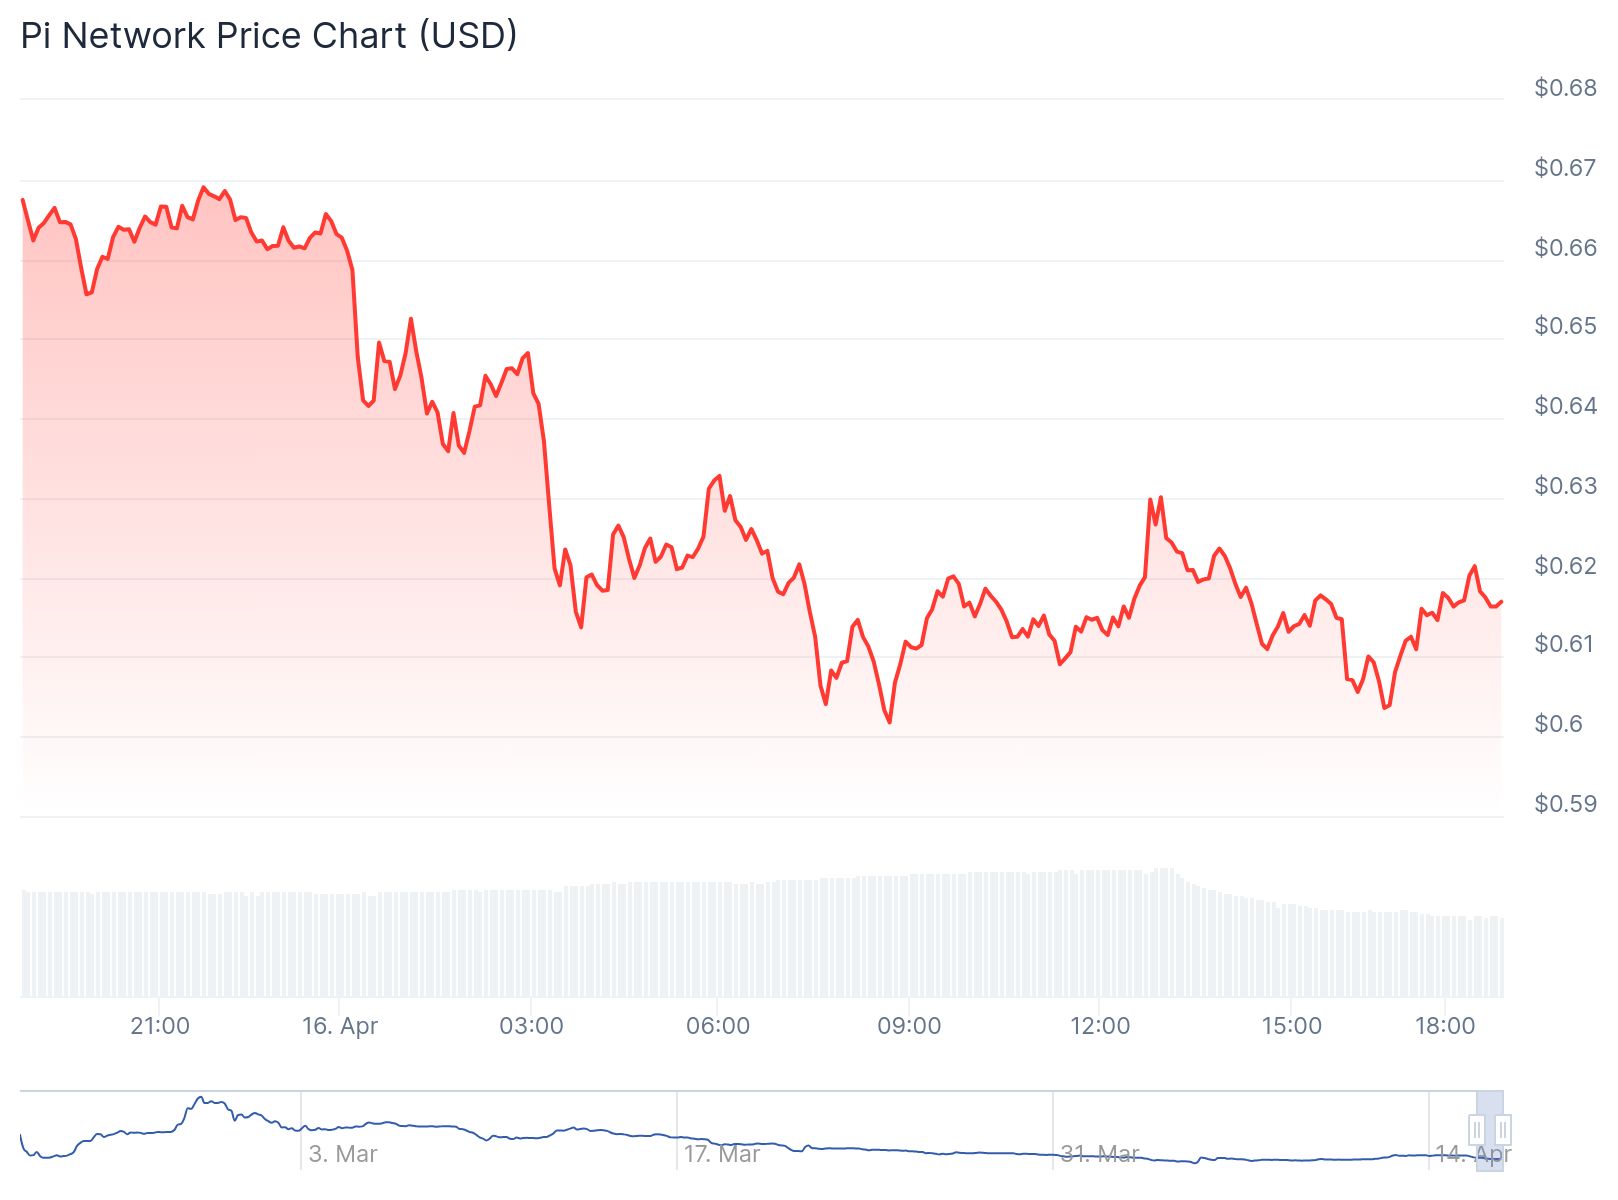
Task: Click the $0.59 price axis label
Action: (1565, 804)
